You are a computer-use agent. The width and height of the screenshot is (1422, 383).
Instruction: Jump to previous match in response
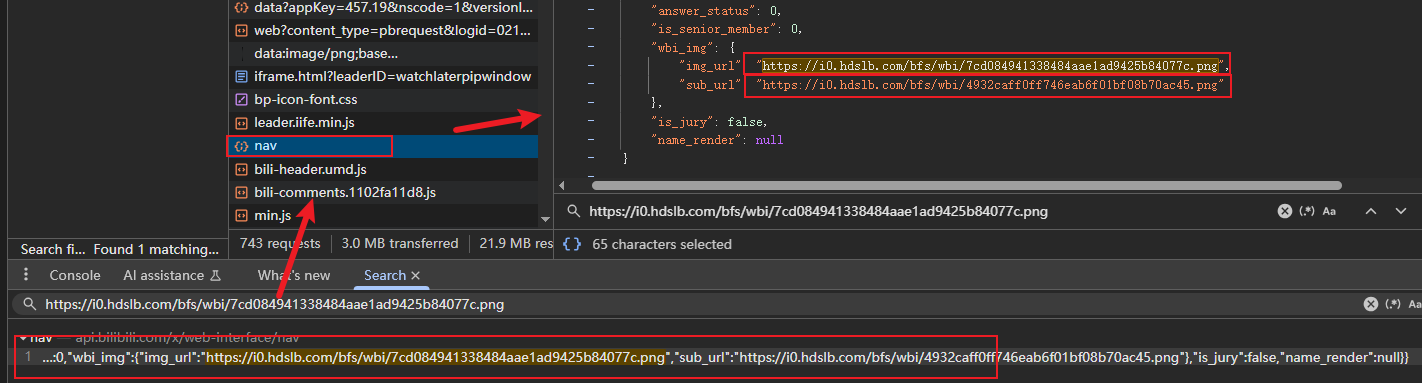[x=1371, y=211]
